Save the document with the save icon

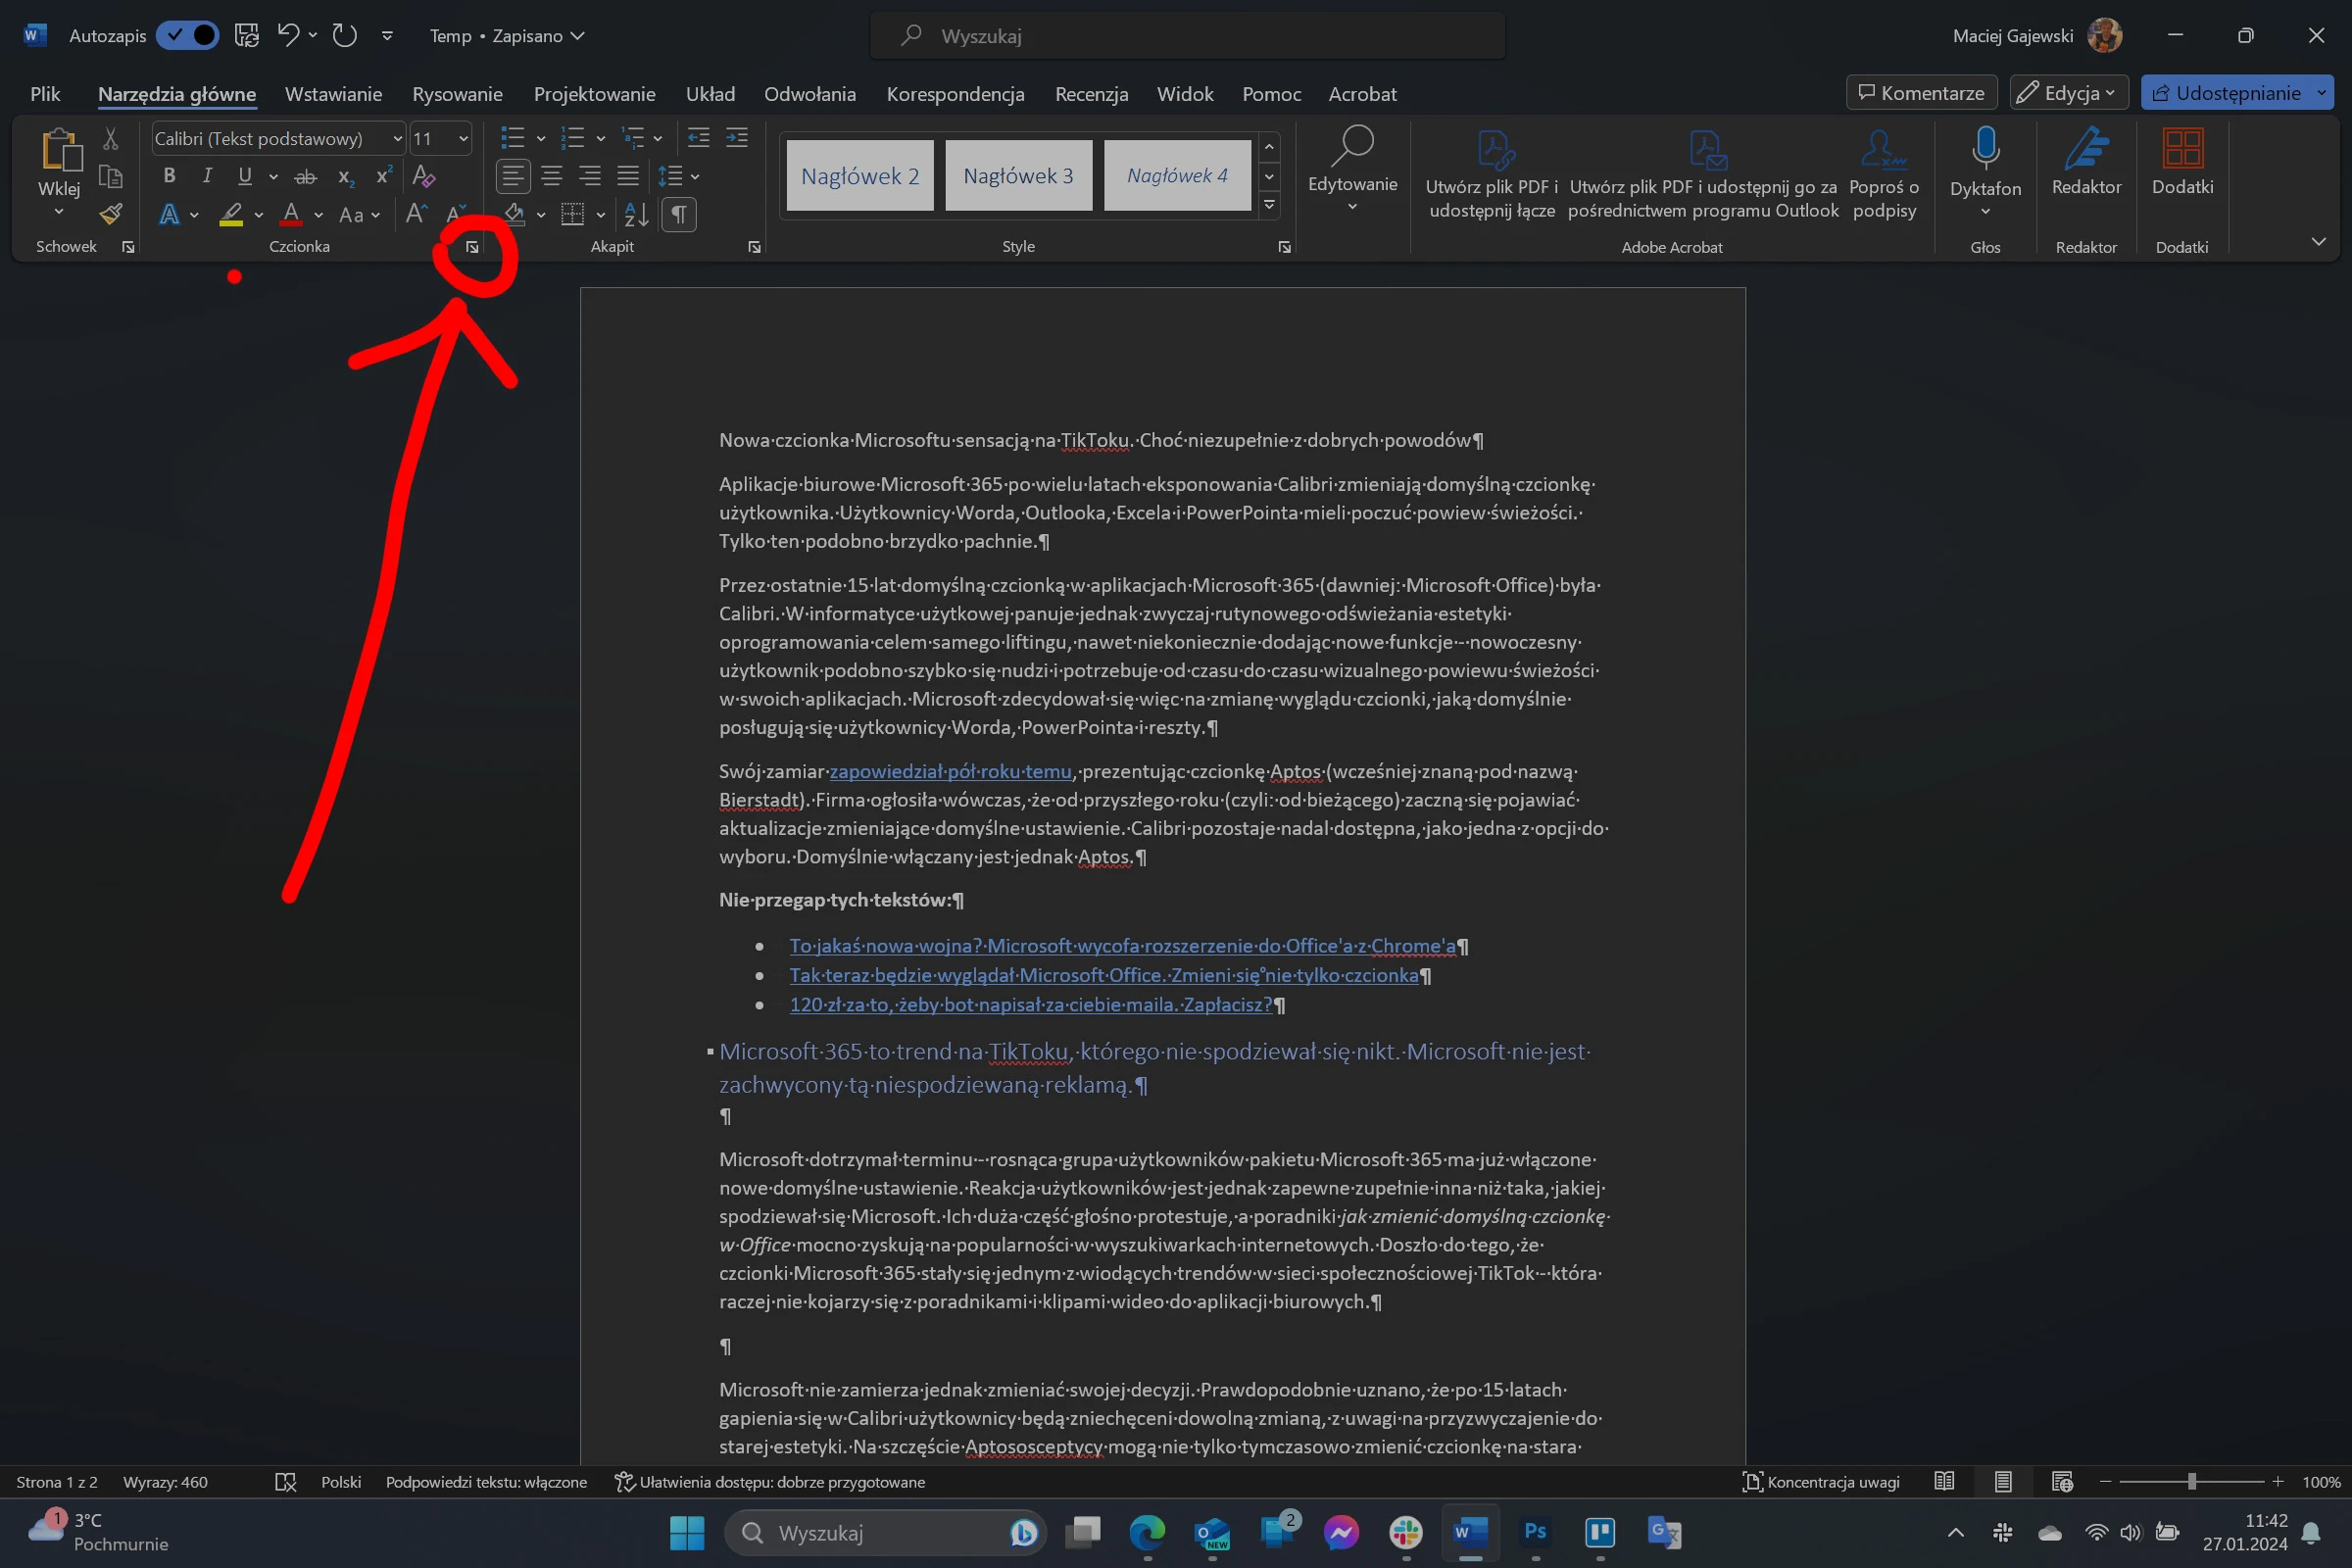[x=246, y=36]
